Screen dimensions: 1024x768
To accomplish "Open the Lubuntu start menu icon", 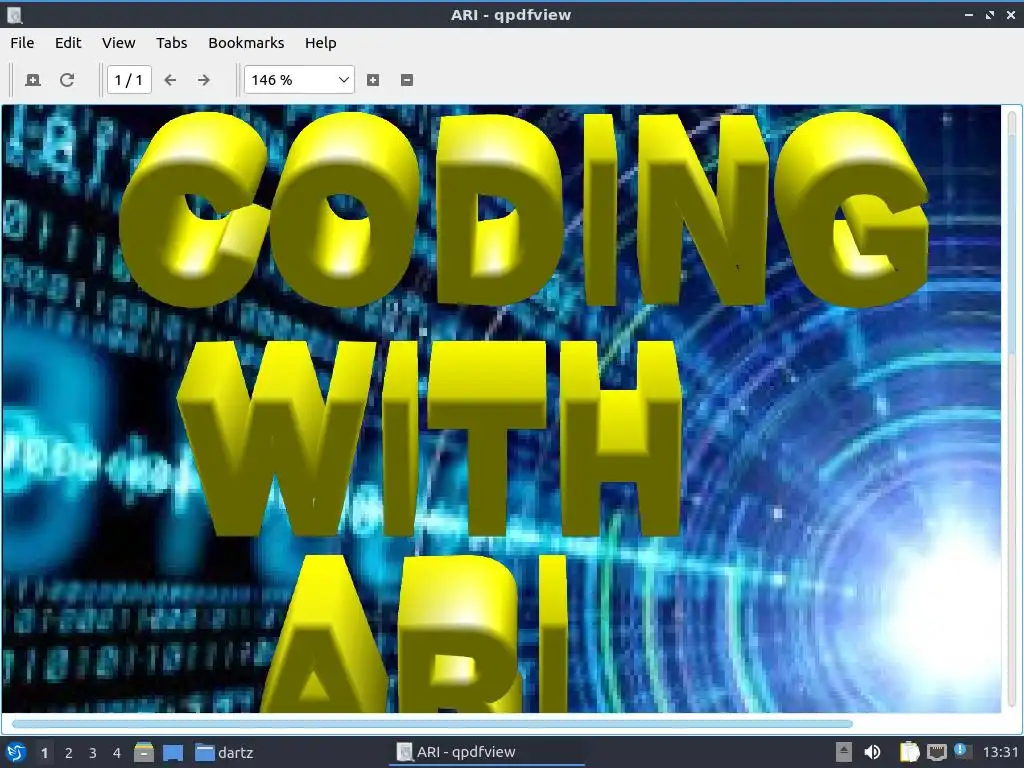I will [x=16, y=752].
